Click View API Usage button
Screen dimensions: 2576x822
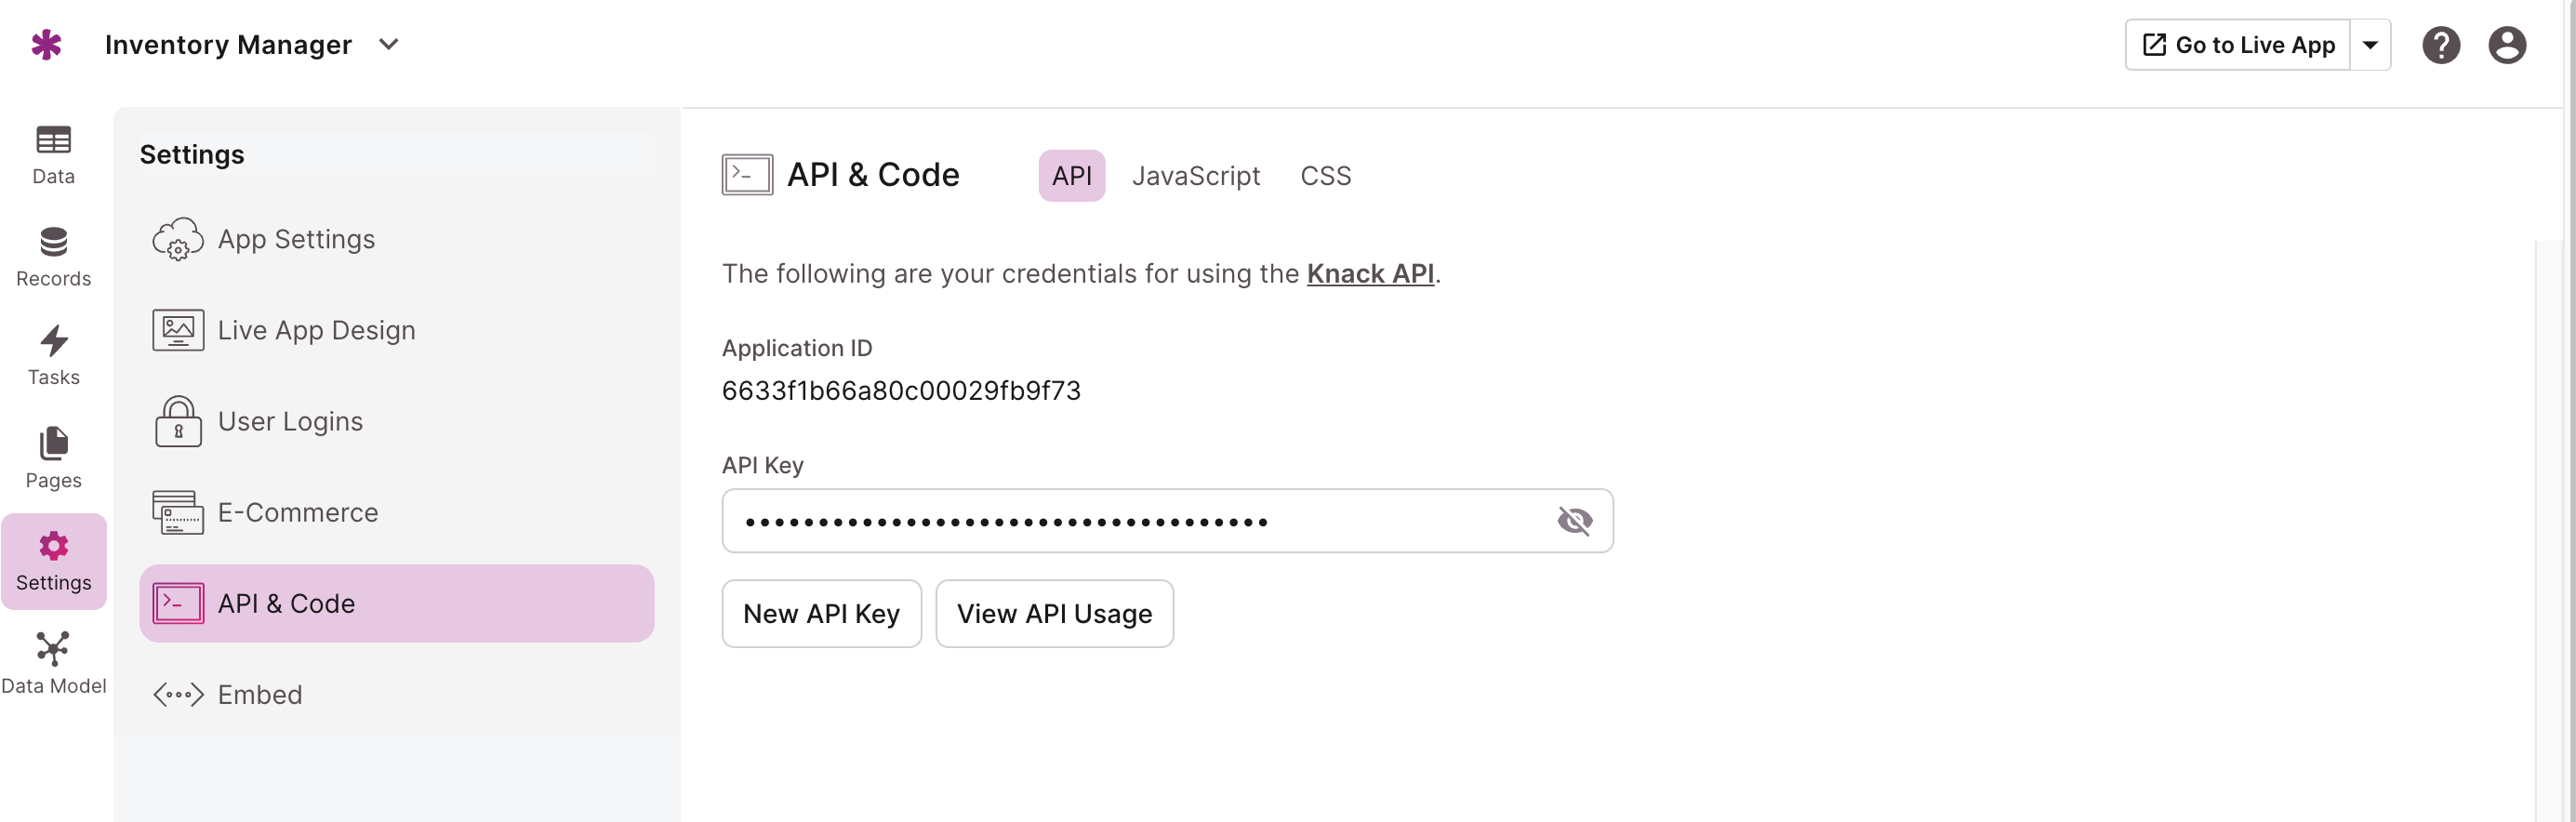click(x=1054, y=614)
